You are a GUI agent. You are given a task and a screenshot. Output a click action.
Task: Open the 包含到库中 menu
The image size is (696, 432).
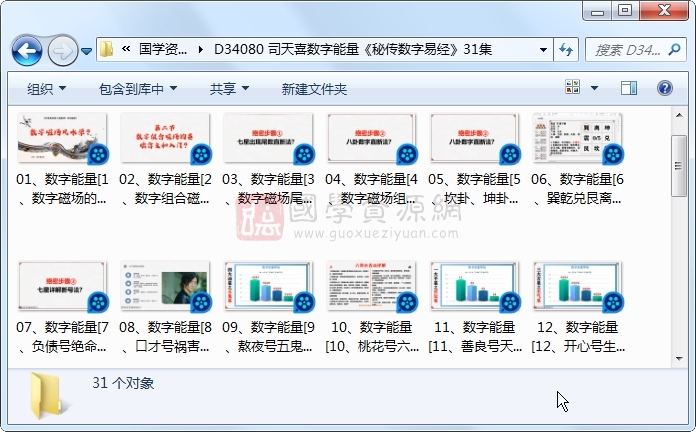pyautogui.click(x=138, y=89)
